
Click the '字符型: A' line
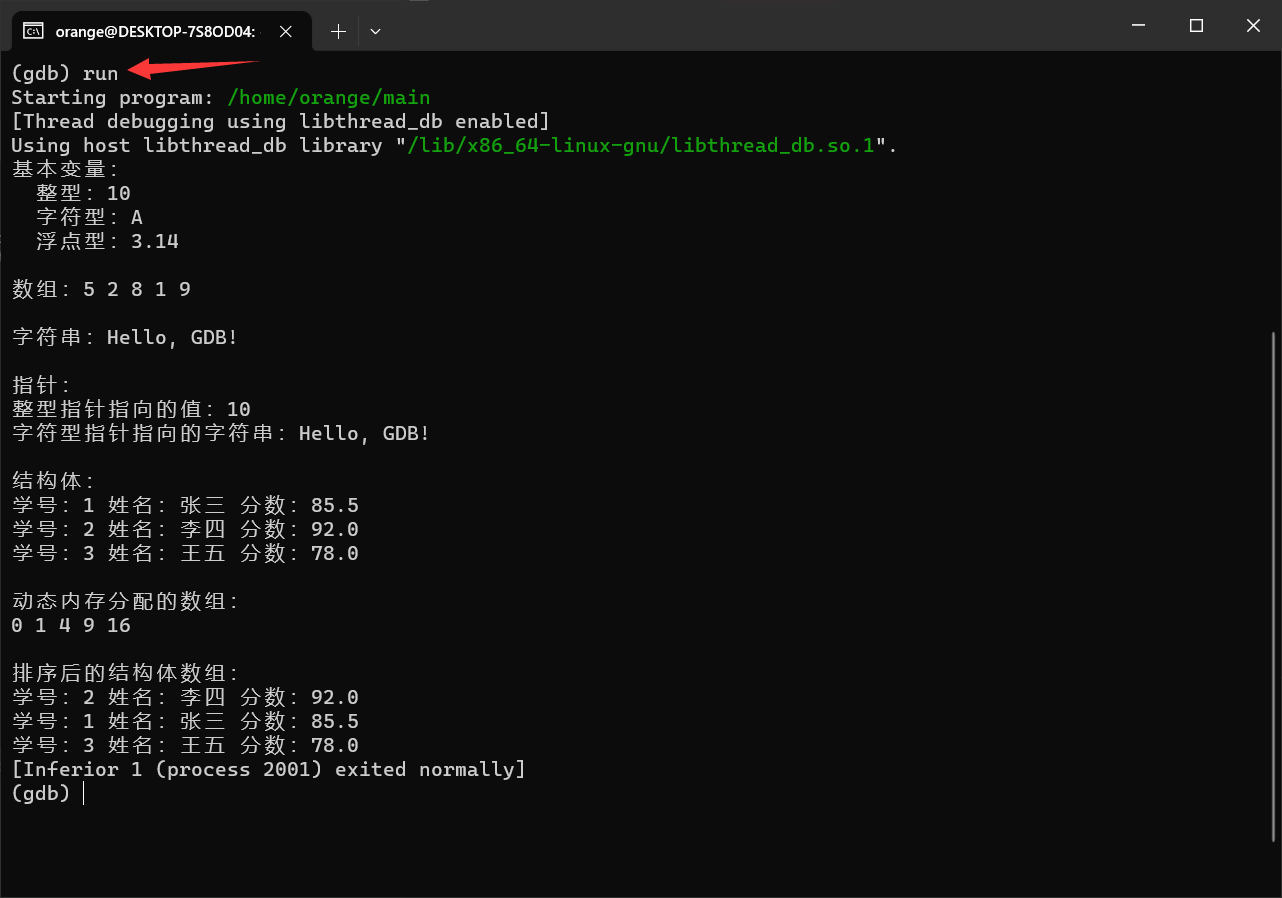click(x=89, y=218)
